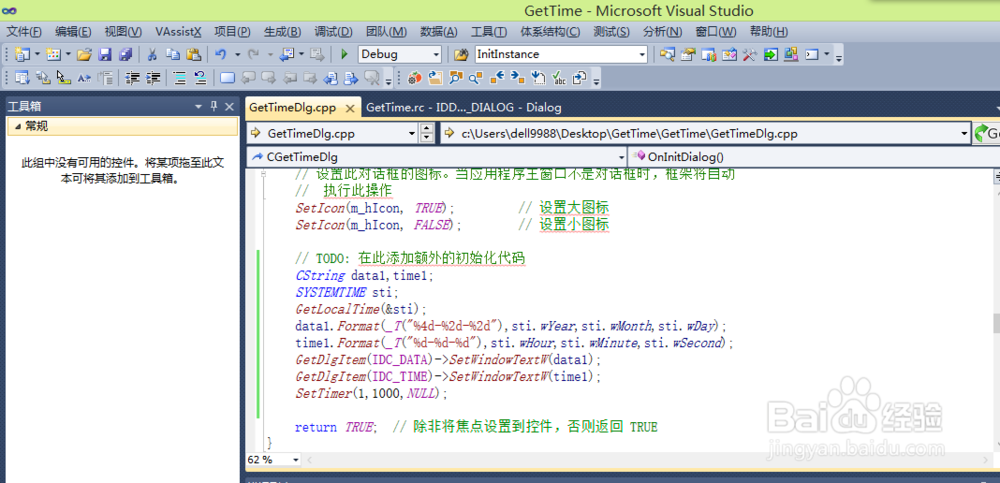Cut selection with the scissors icon
The width and height of the screenshot is (1000, 483).
152,54
